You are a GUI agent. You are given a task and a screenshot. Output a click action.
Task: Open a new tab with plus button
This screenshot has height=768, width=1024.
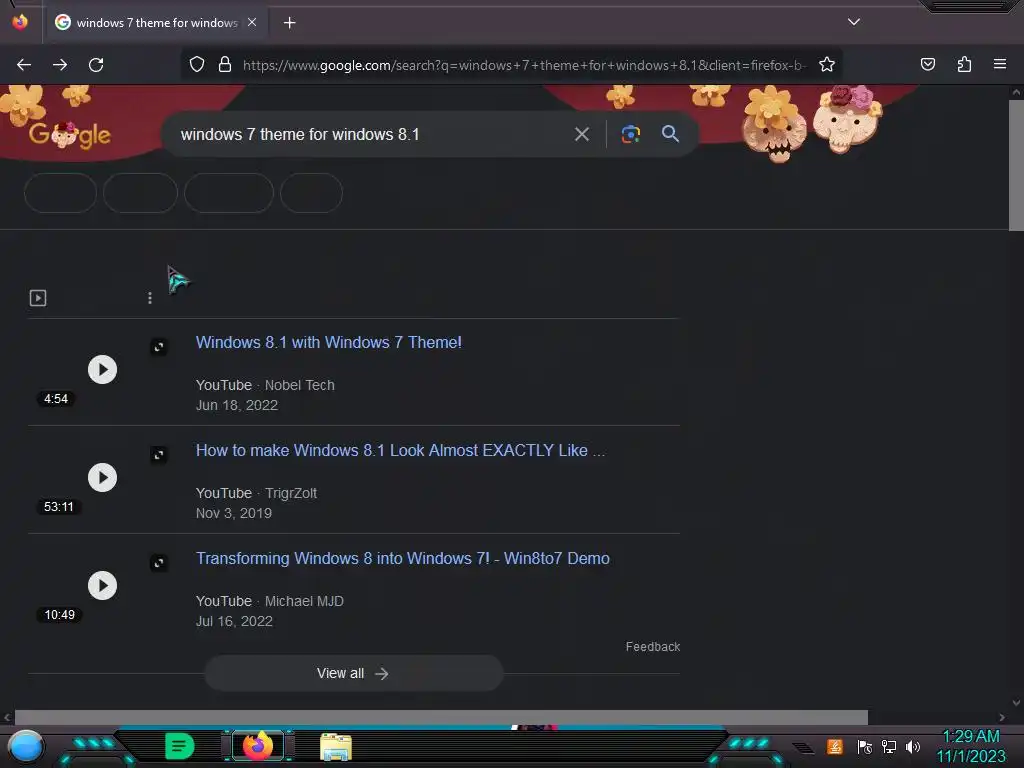tap(289, 23)
